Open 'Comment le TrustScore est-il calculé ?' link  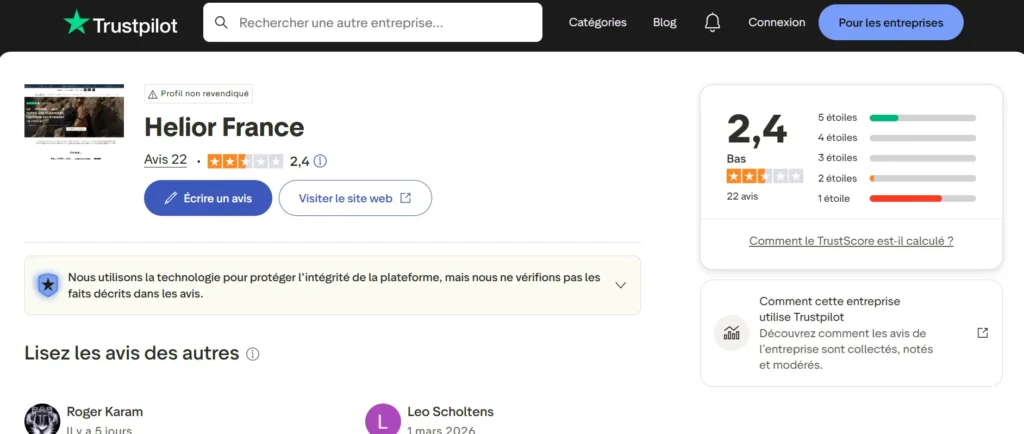point(851,241)
